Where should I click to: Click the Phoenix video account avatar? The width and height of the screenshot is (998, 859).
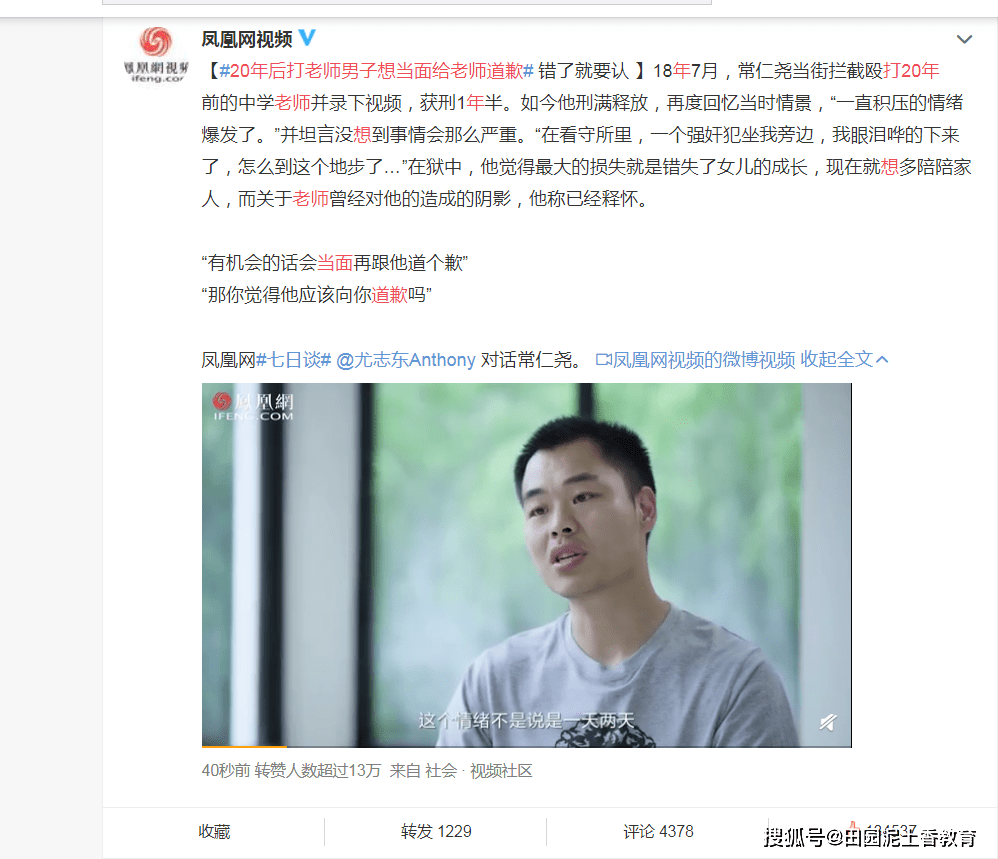pyautogui.click(x=156, y=55)
